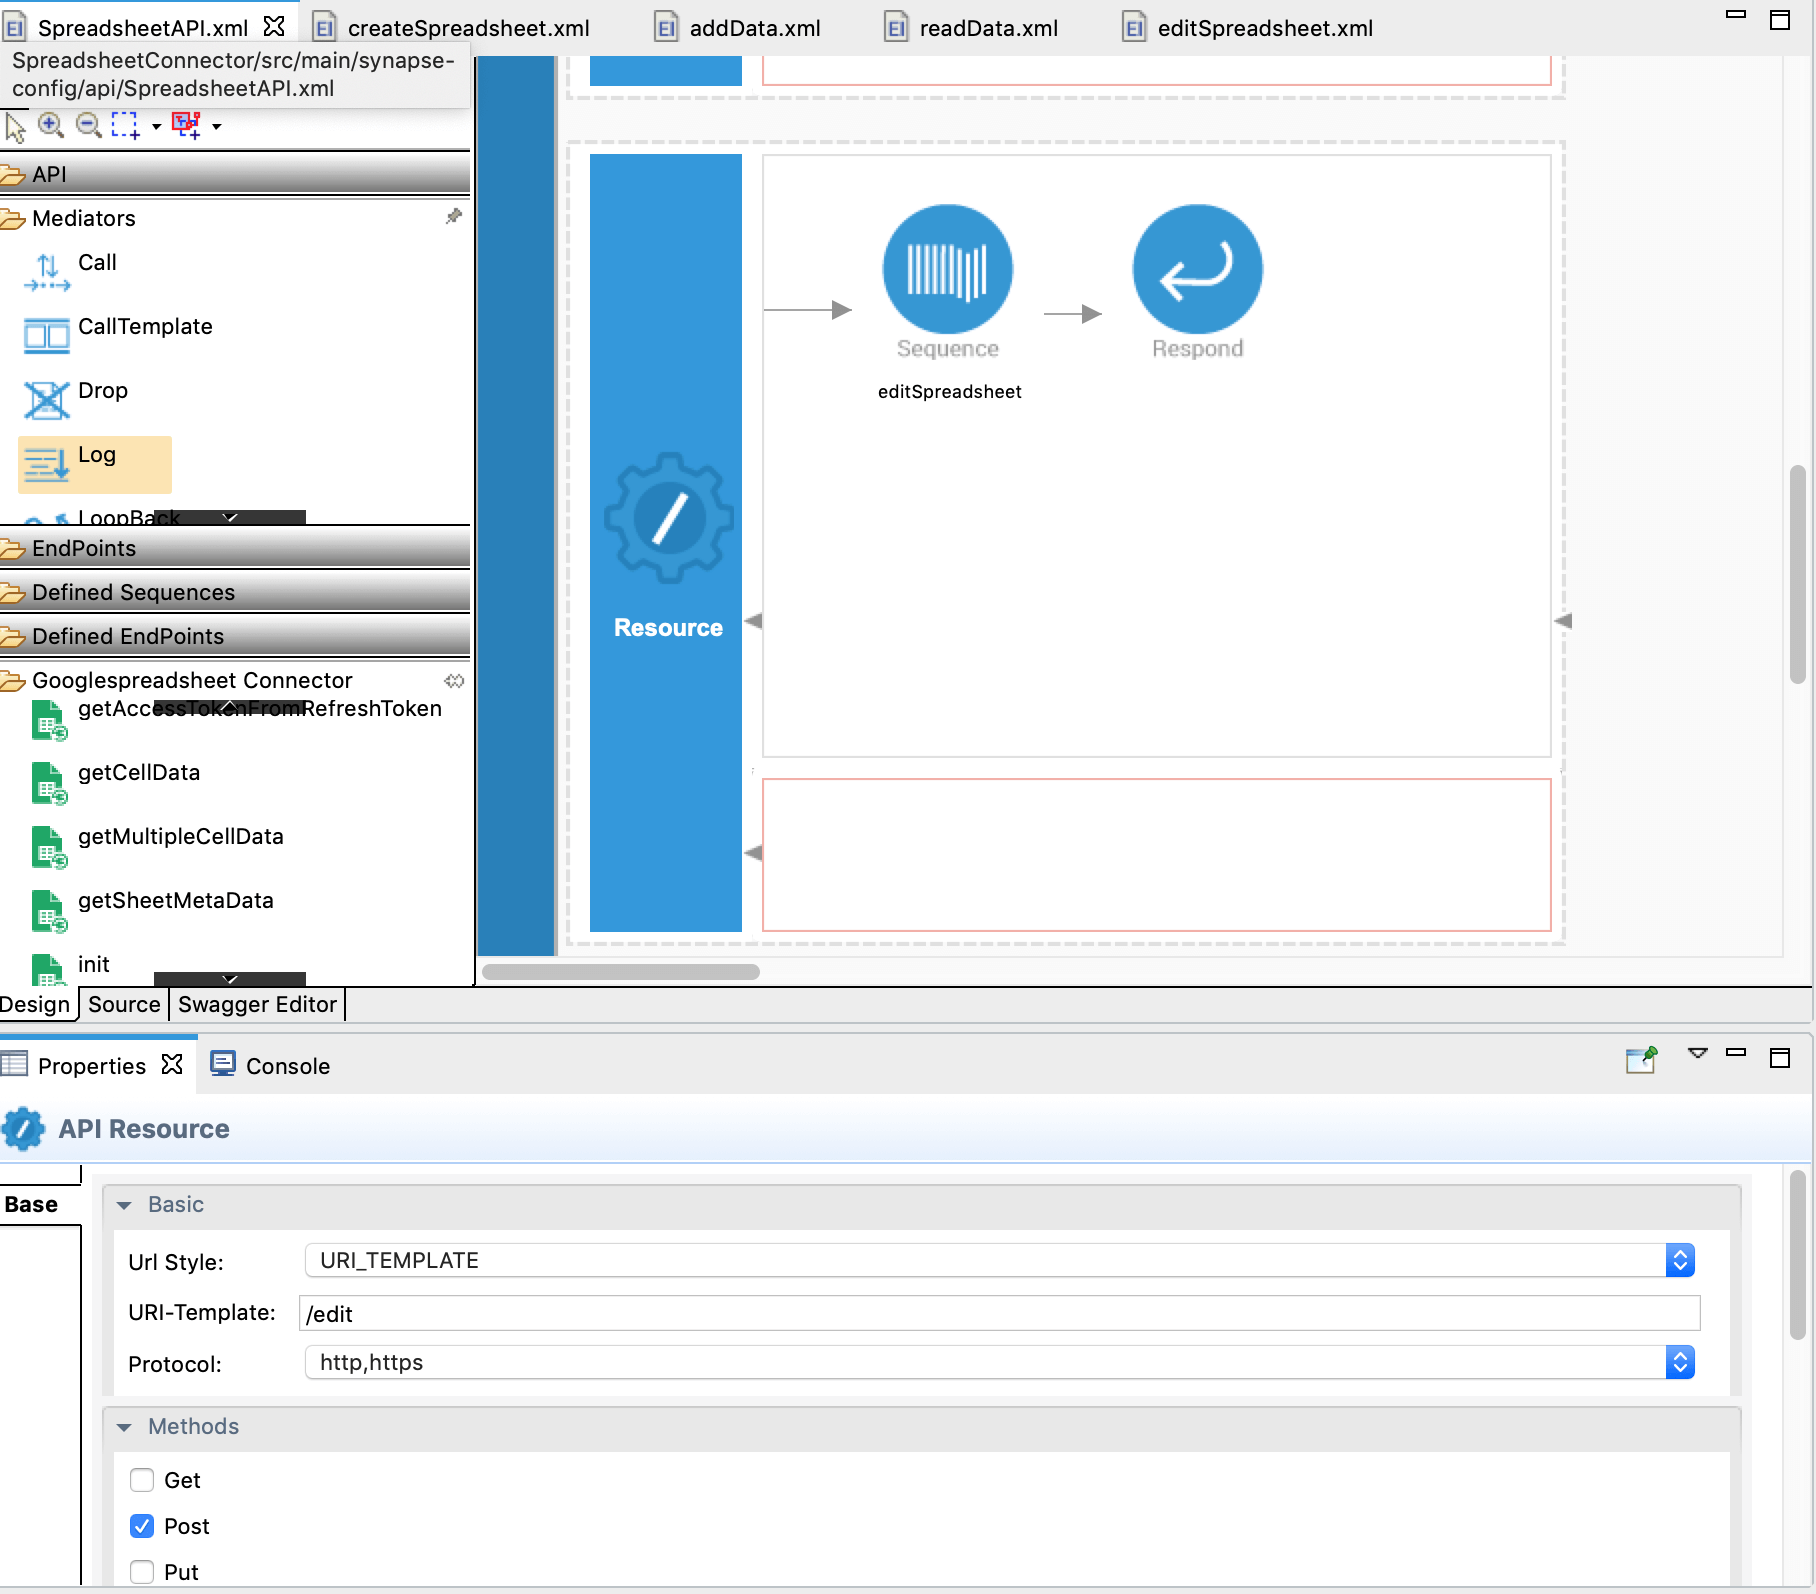The image size is (1816, 1594).
Task: Pick the Call mediator icon
Action: click(47, 272)
